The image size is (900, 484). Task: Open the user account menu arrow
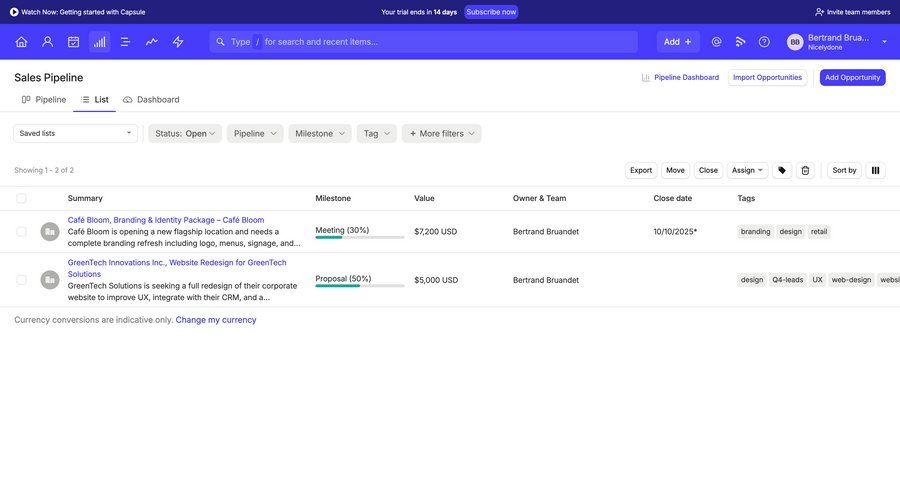point(884,42)
